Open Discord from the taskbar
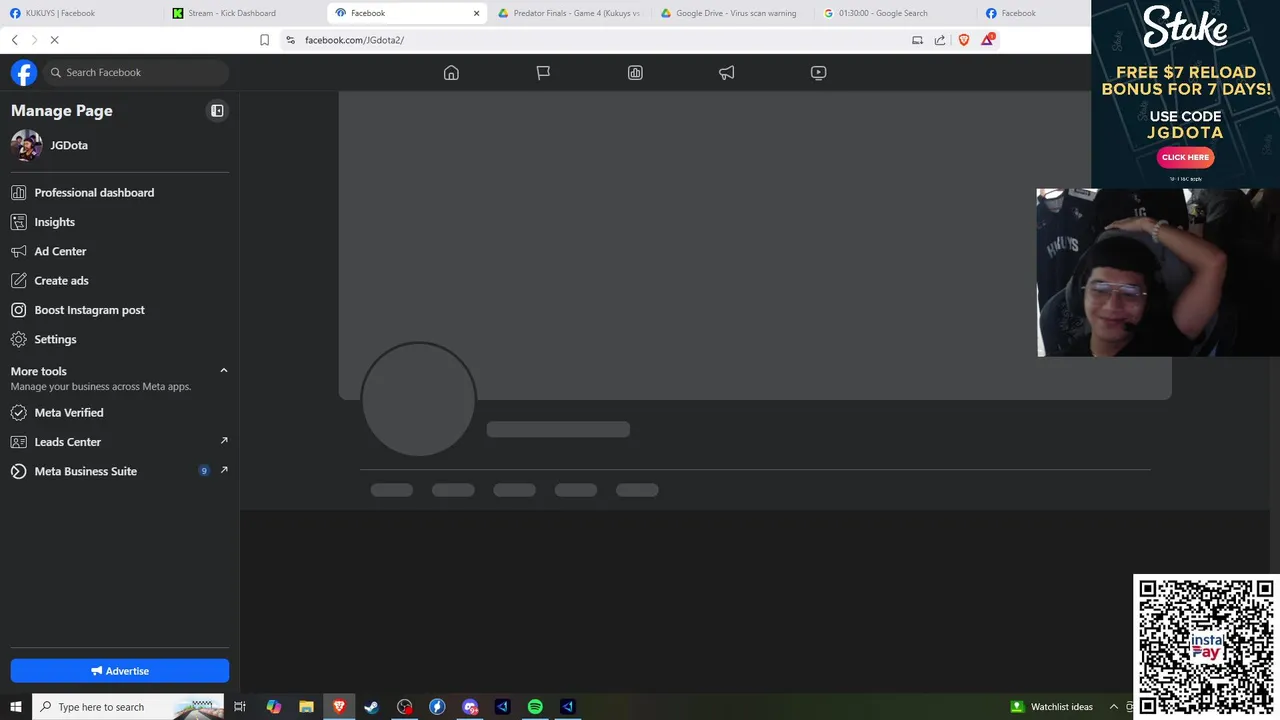 470,707
